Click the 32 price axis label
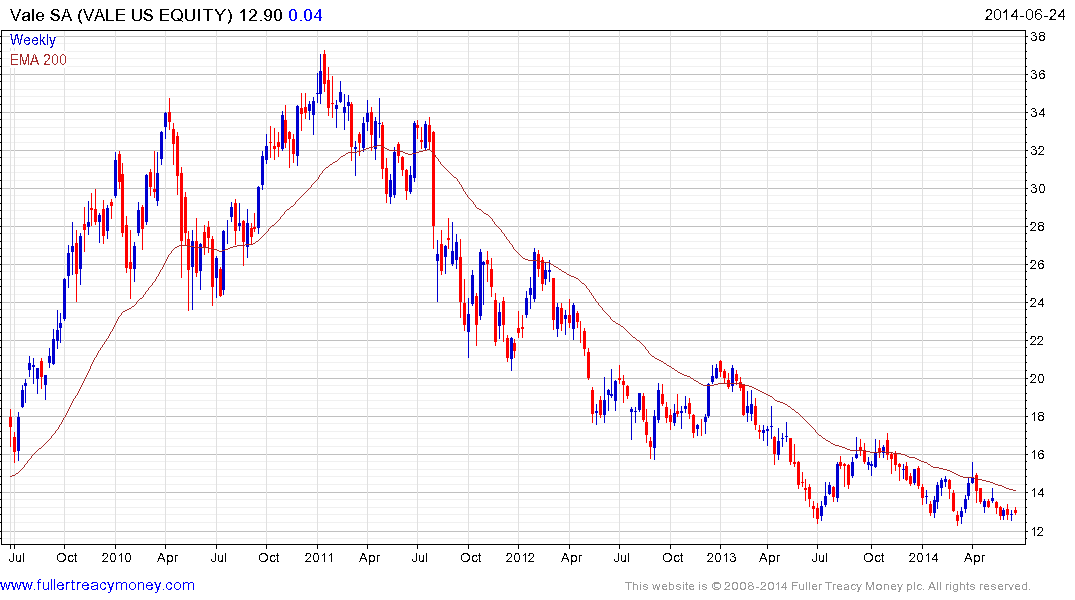The width and height of the screenshot is (1075, 600). coord(1038,151)
